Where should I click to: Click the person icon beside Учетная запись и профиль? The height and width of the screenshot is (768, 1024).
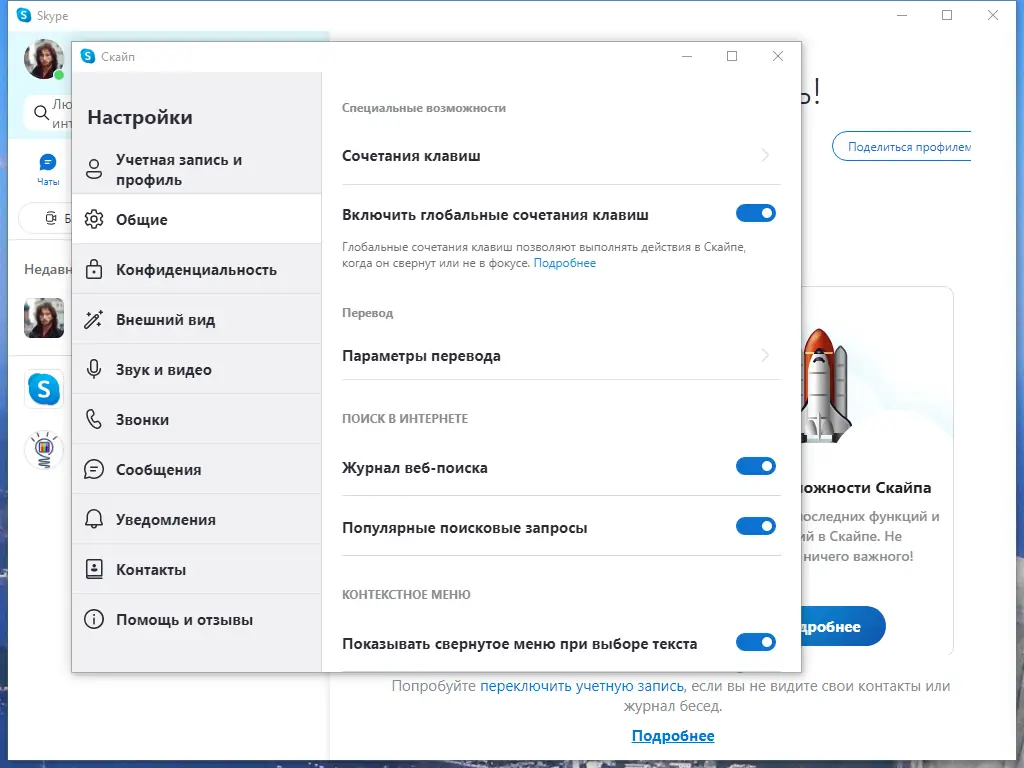pyautogui.click(x=94, y=169)
